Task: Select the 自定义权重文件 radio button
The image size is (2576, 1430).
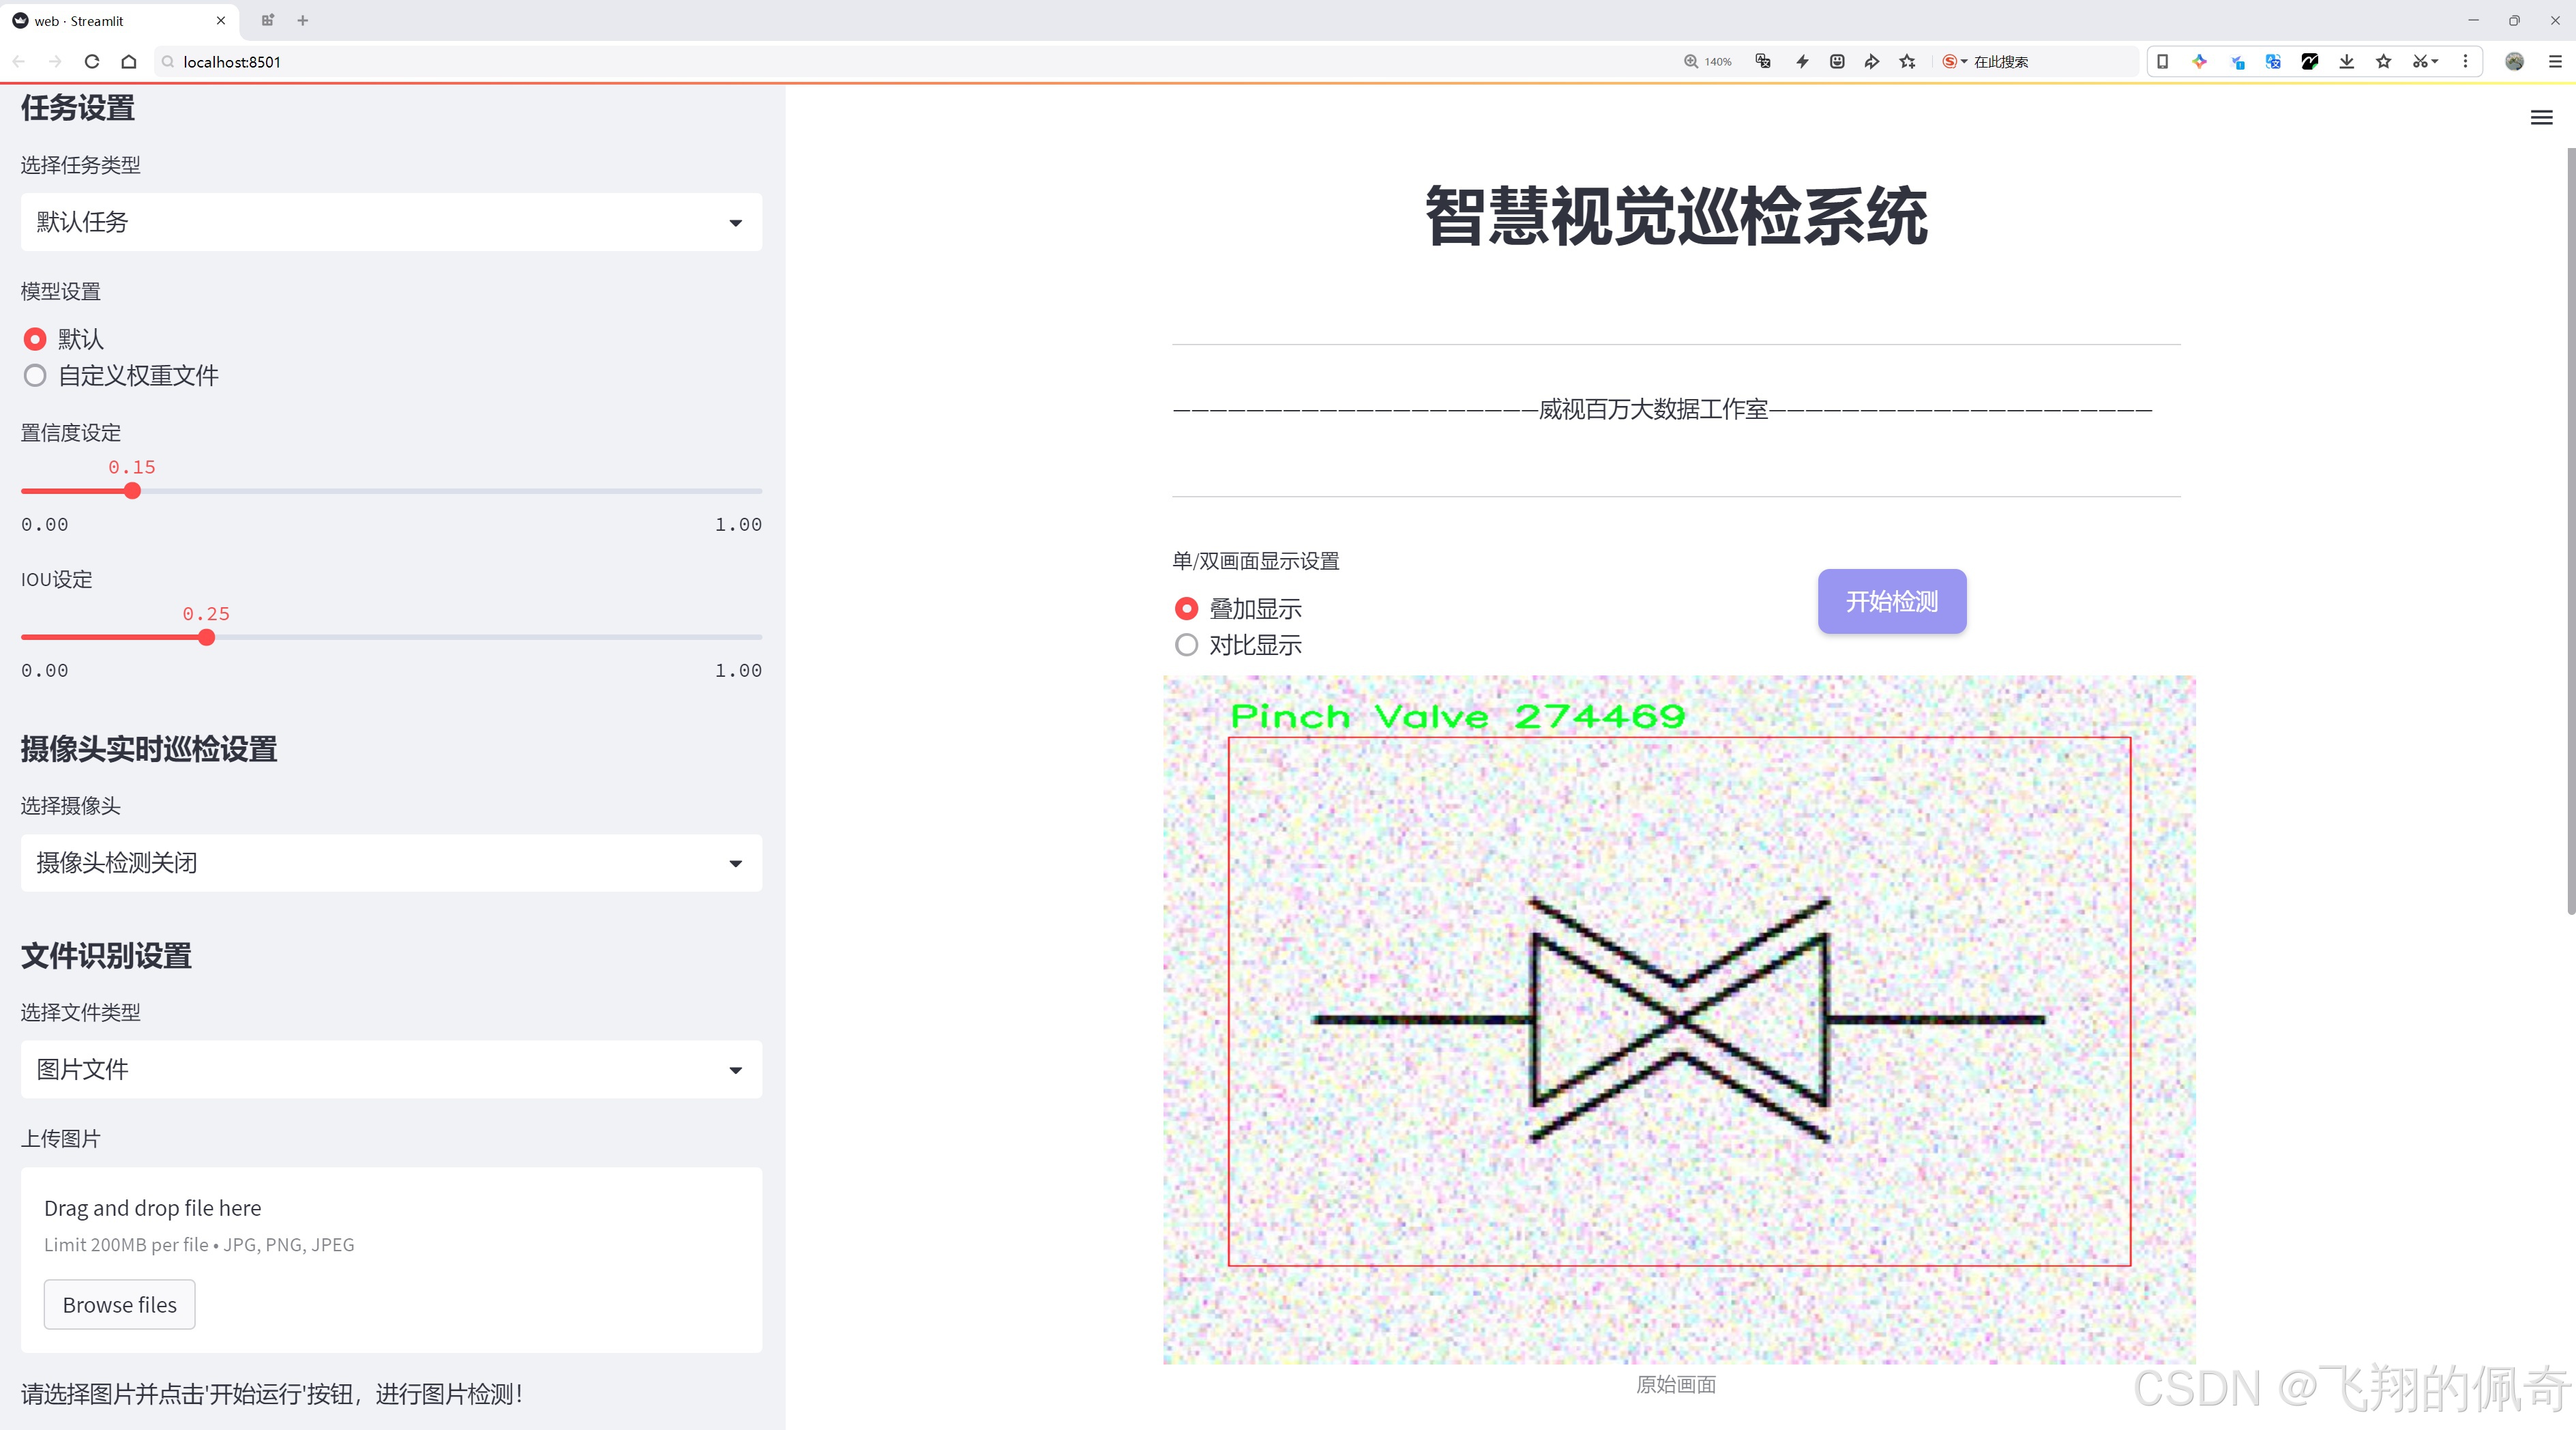Action: 35,376
